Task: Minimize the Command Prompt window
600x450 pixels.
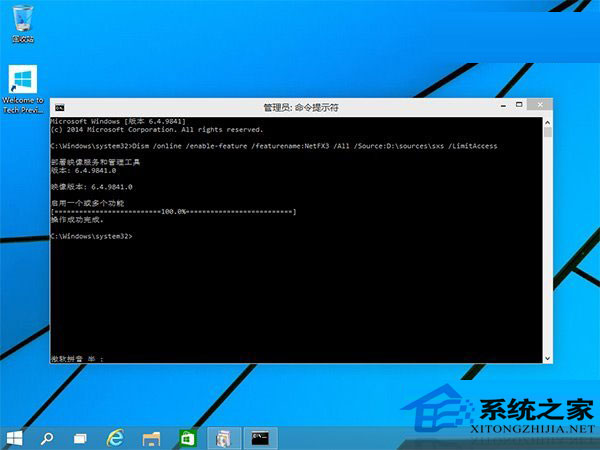Action: [x=504, y=105]
